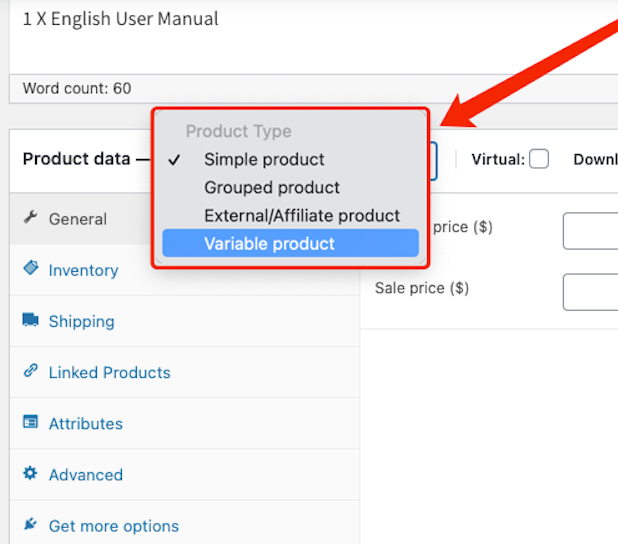Click the General wrench icon
Image resolution: width=618 pixels, height=544 pixels.
[x=30, y=218]
